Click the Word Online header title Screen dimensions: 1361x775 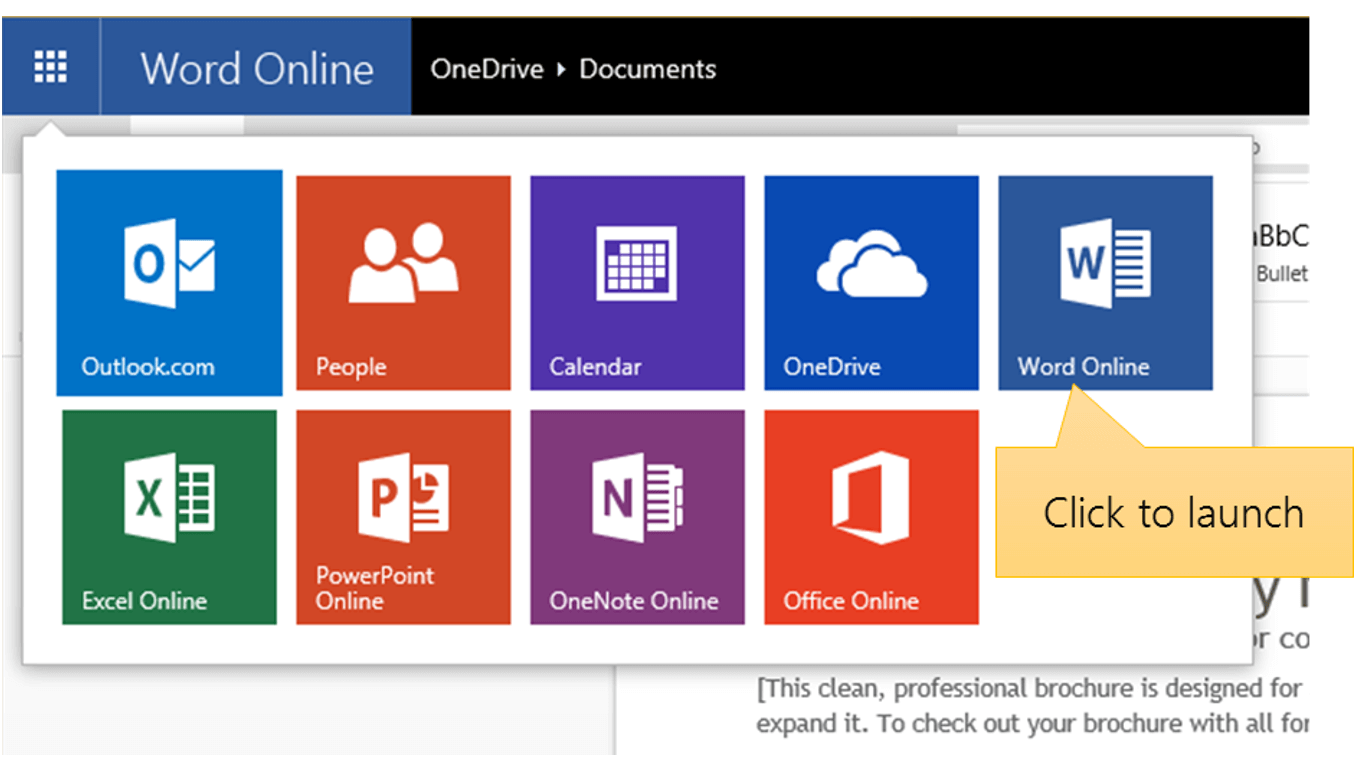(257, 69)
